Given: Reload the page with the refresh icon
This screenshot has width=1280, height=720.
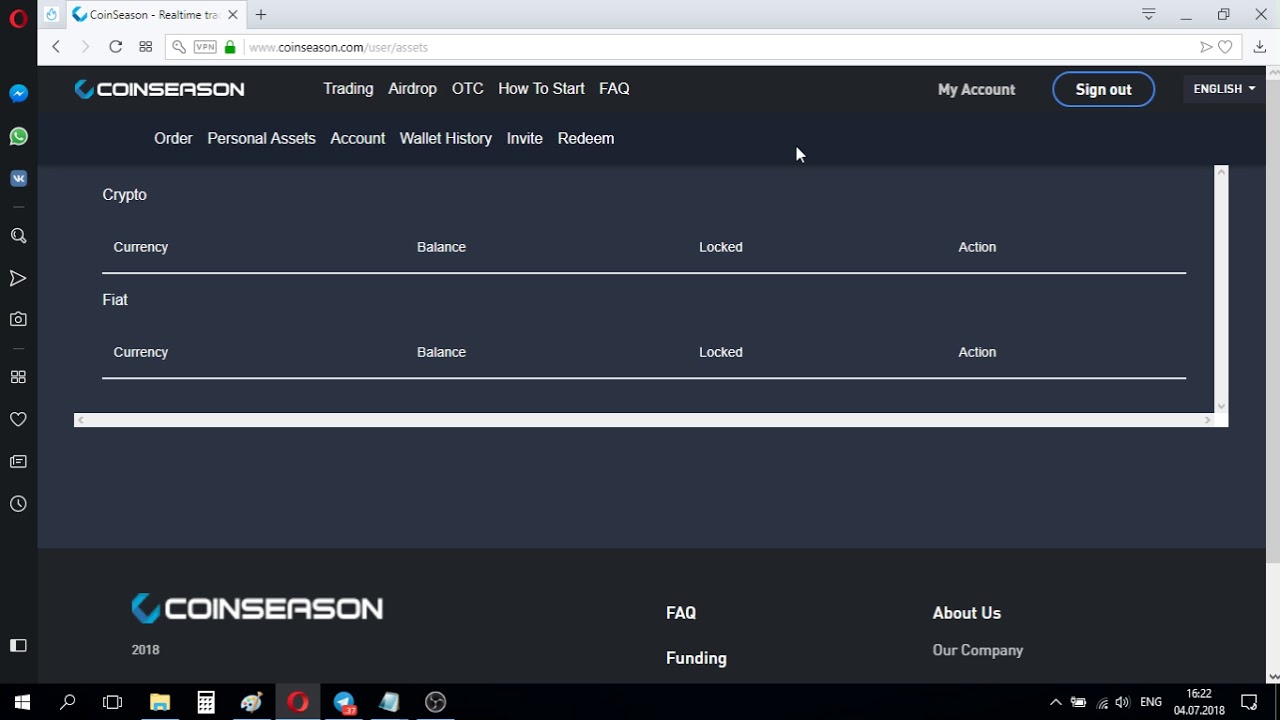Looking at the screenshot, I should click(x=115, y=47).
